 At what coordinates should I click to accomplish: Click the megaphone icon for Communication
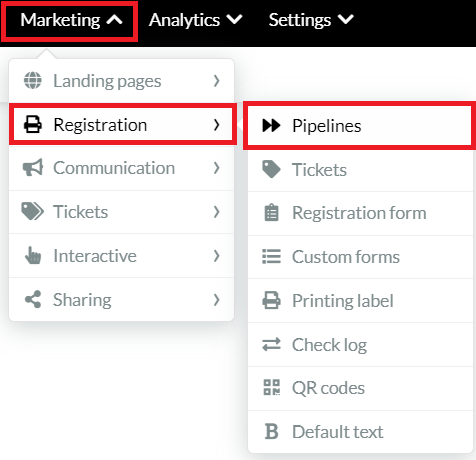coord(33,167)
